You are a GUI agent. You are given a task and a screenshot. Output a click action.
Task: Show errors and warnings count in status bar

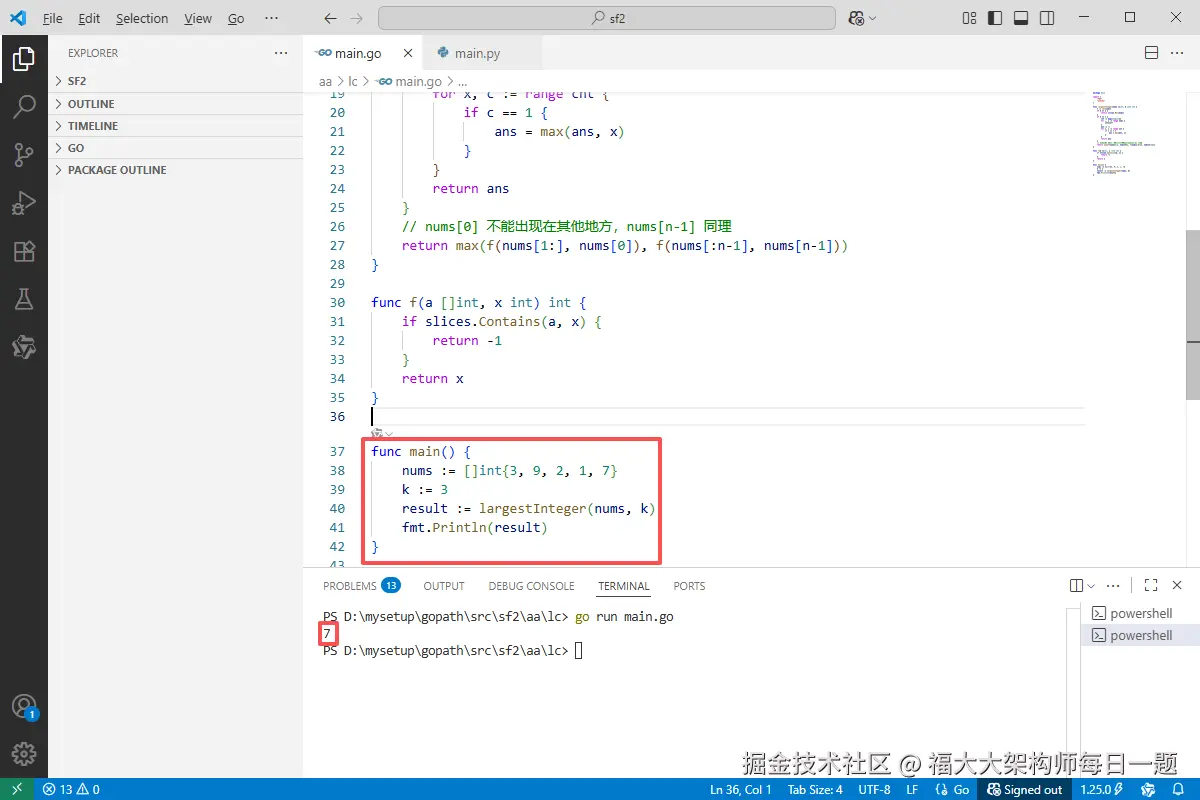coord(71,789)
